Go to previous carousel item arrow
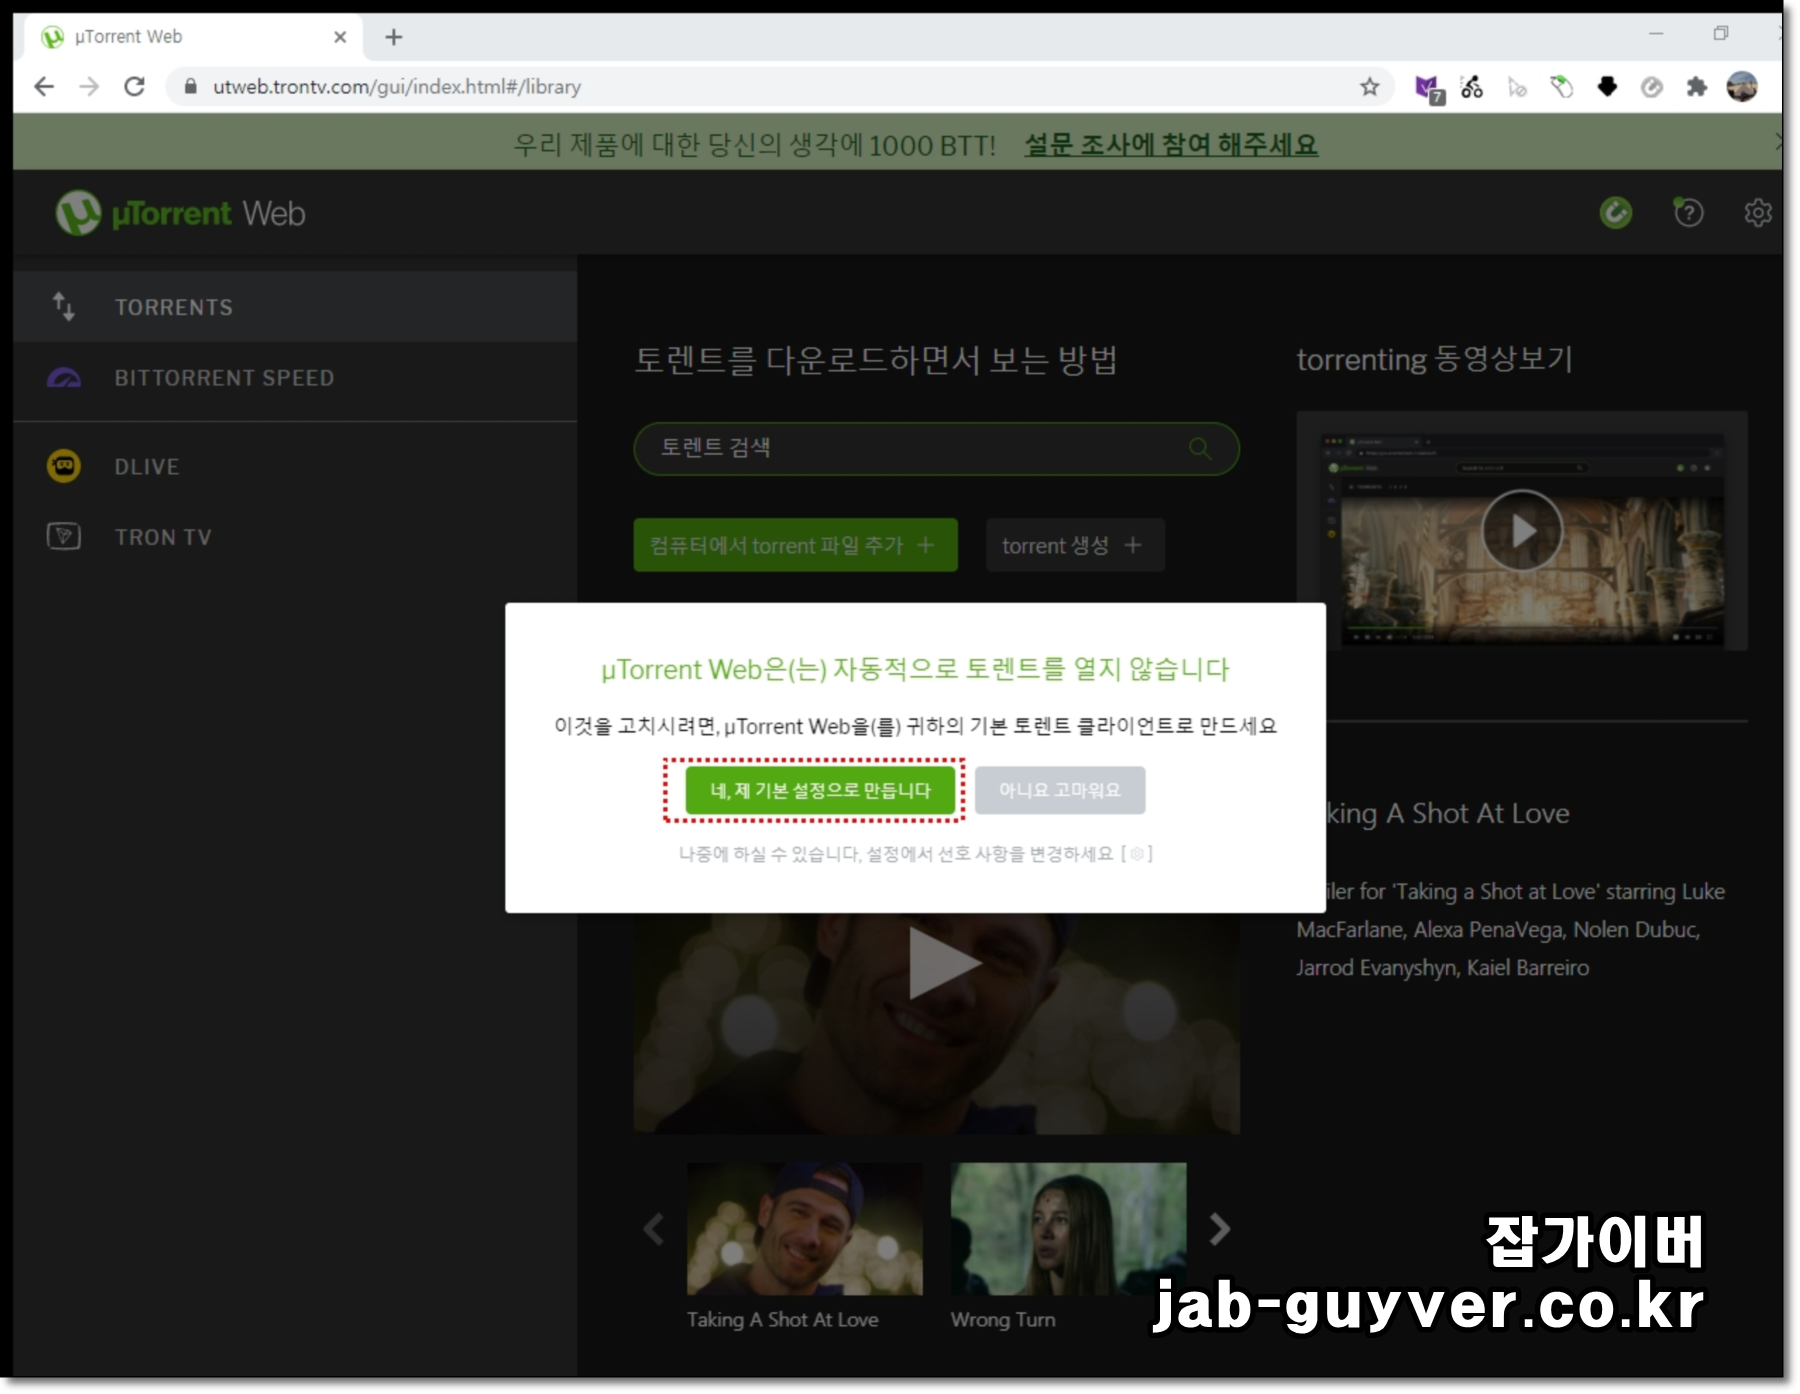The width and height of the screenshot is (1800, 1394). [x=654, y=1229]
